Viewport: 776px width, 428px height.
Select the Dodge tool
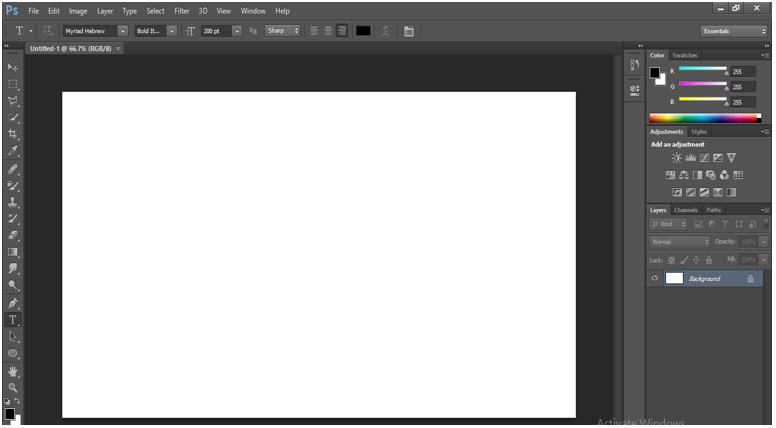[x=13, y=285]
